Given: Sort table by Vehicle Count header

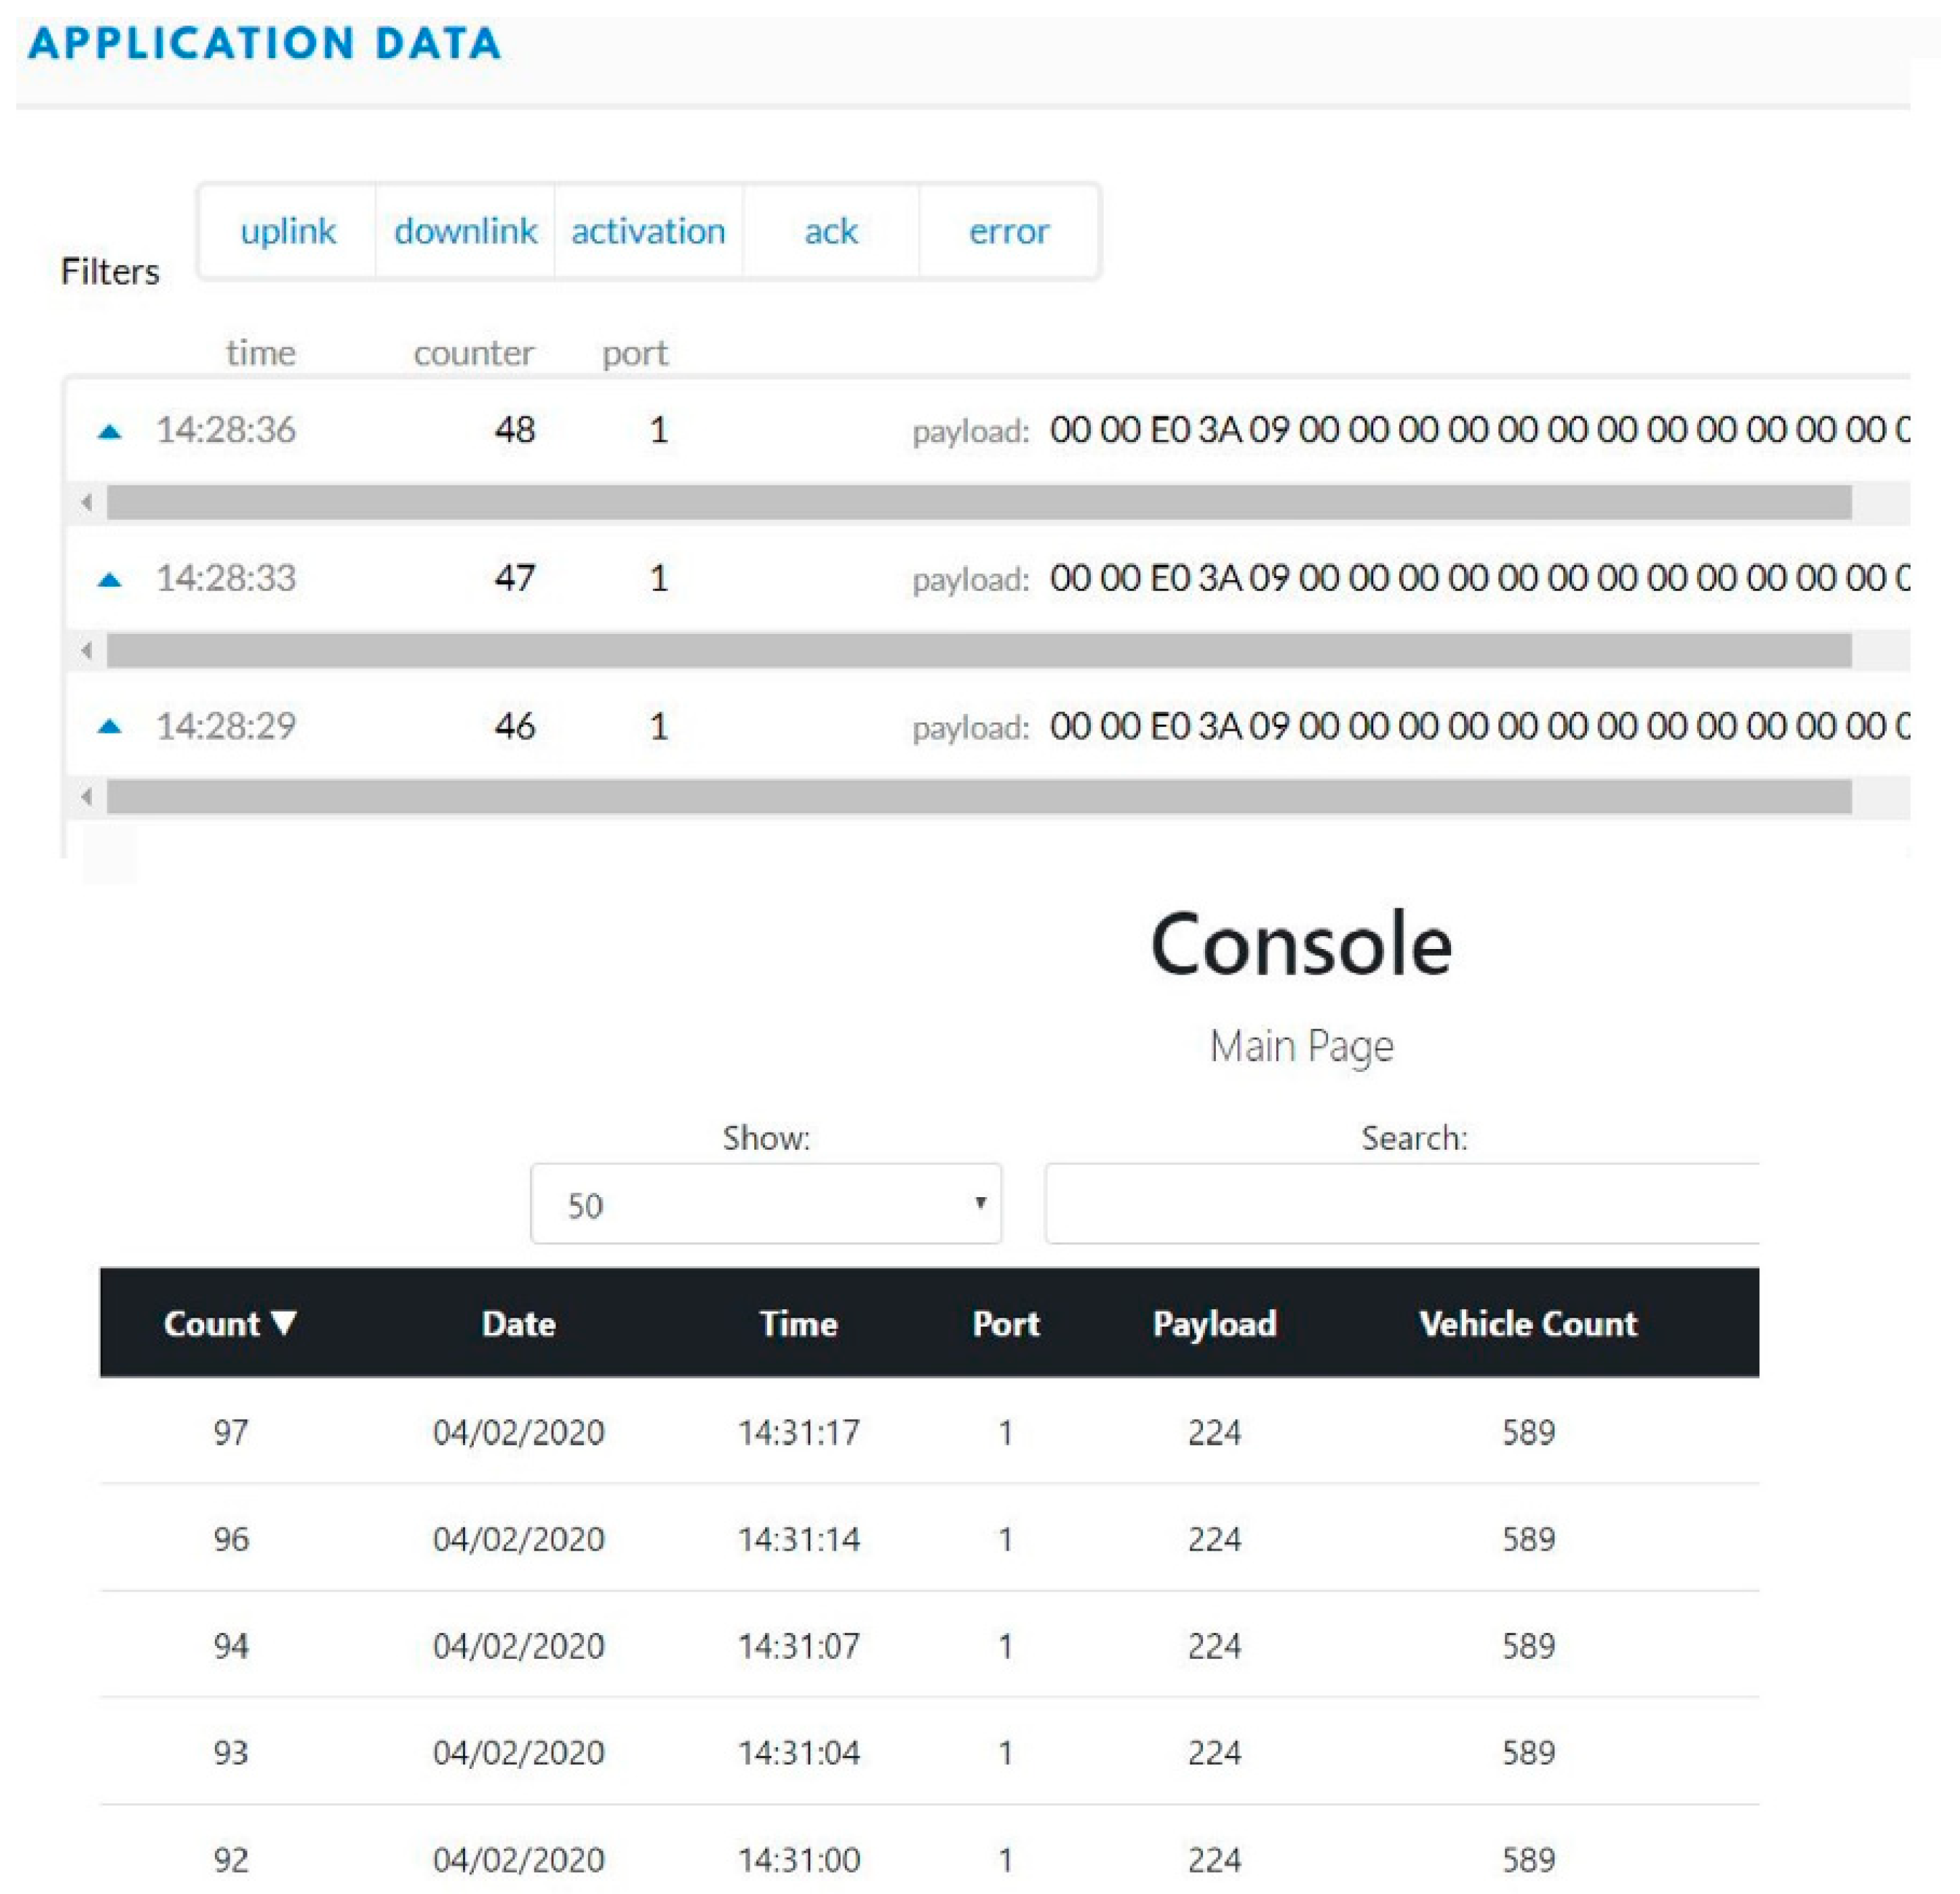Looking at the screenshot, I should [x=1527, y=1324].
